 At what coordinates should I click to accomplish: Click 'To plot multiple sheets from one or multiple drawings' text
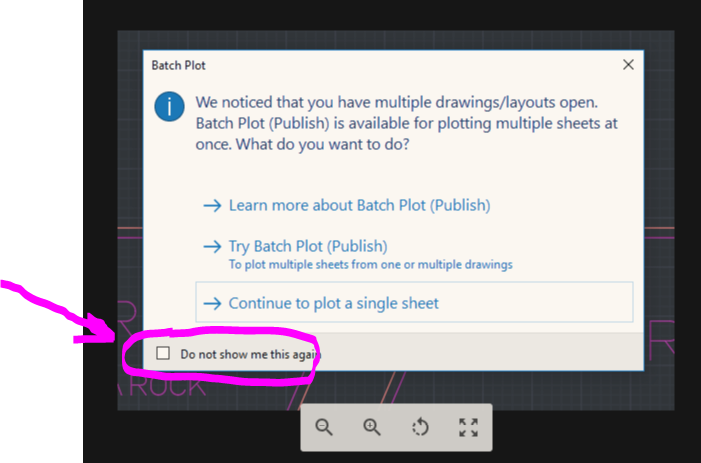click(371, 265)
